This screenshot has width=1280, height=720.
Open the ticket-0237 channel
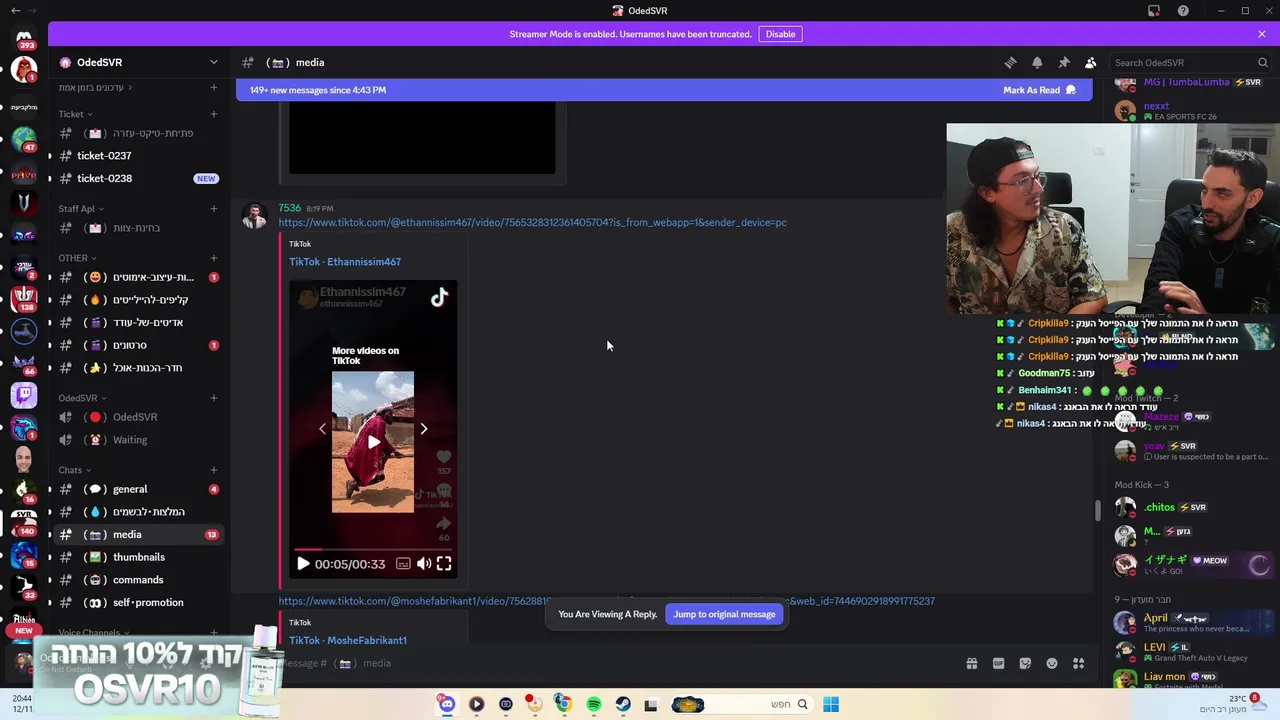[138, 156]
